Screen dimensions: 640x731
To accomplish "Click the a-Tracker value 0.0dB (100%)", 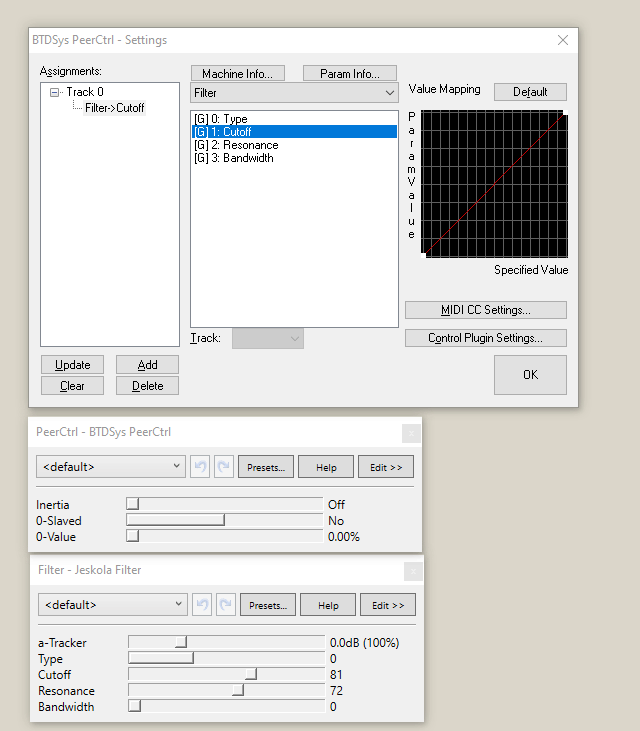I will point(365,643).
